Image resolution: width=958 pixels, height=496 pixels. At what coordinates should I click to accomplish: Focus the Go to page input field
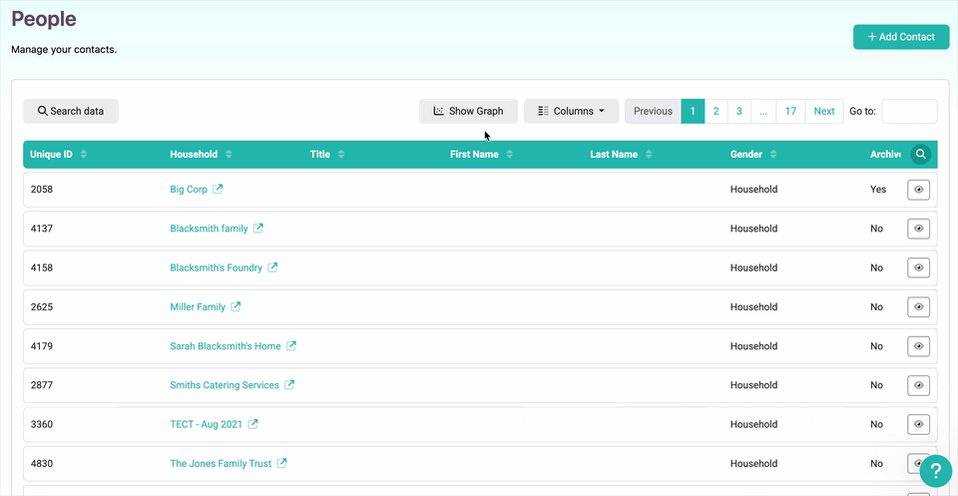[x=909, y=111]
